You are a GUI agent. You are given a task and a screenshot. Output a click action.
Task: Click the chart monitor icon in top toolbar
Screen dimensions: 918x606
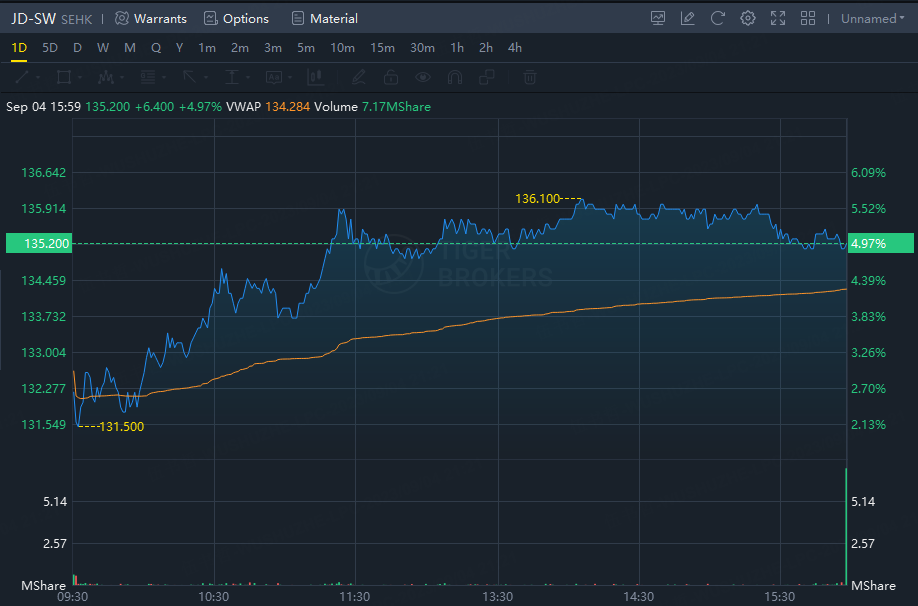[x=657, y=18]
